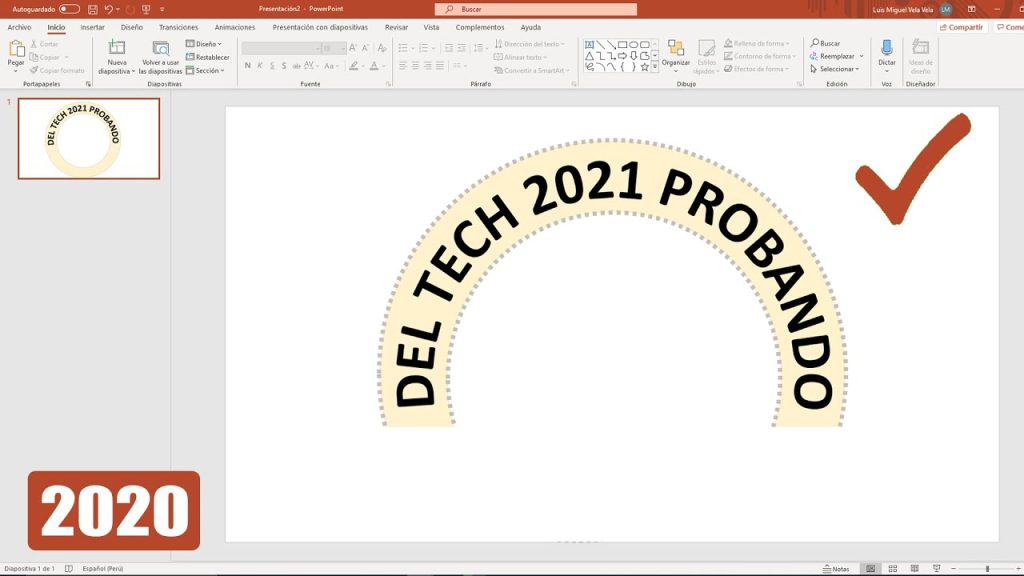Click the Nueva diapositiva icon
The height and width of the screenshot is (576, 1024).
coord(117,48)
